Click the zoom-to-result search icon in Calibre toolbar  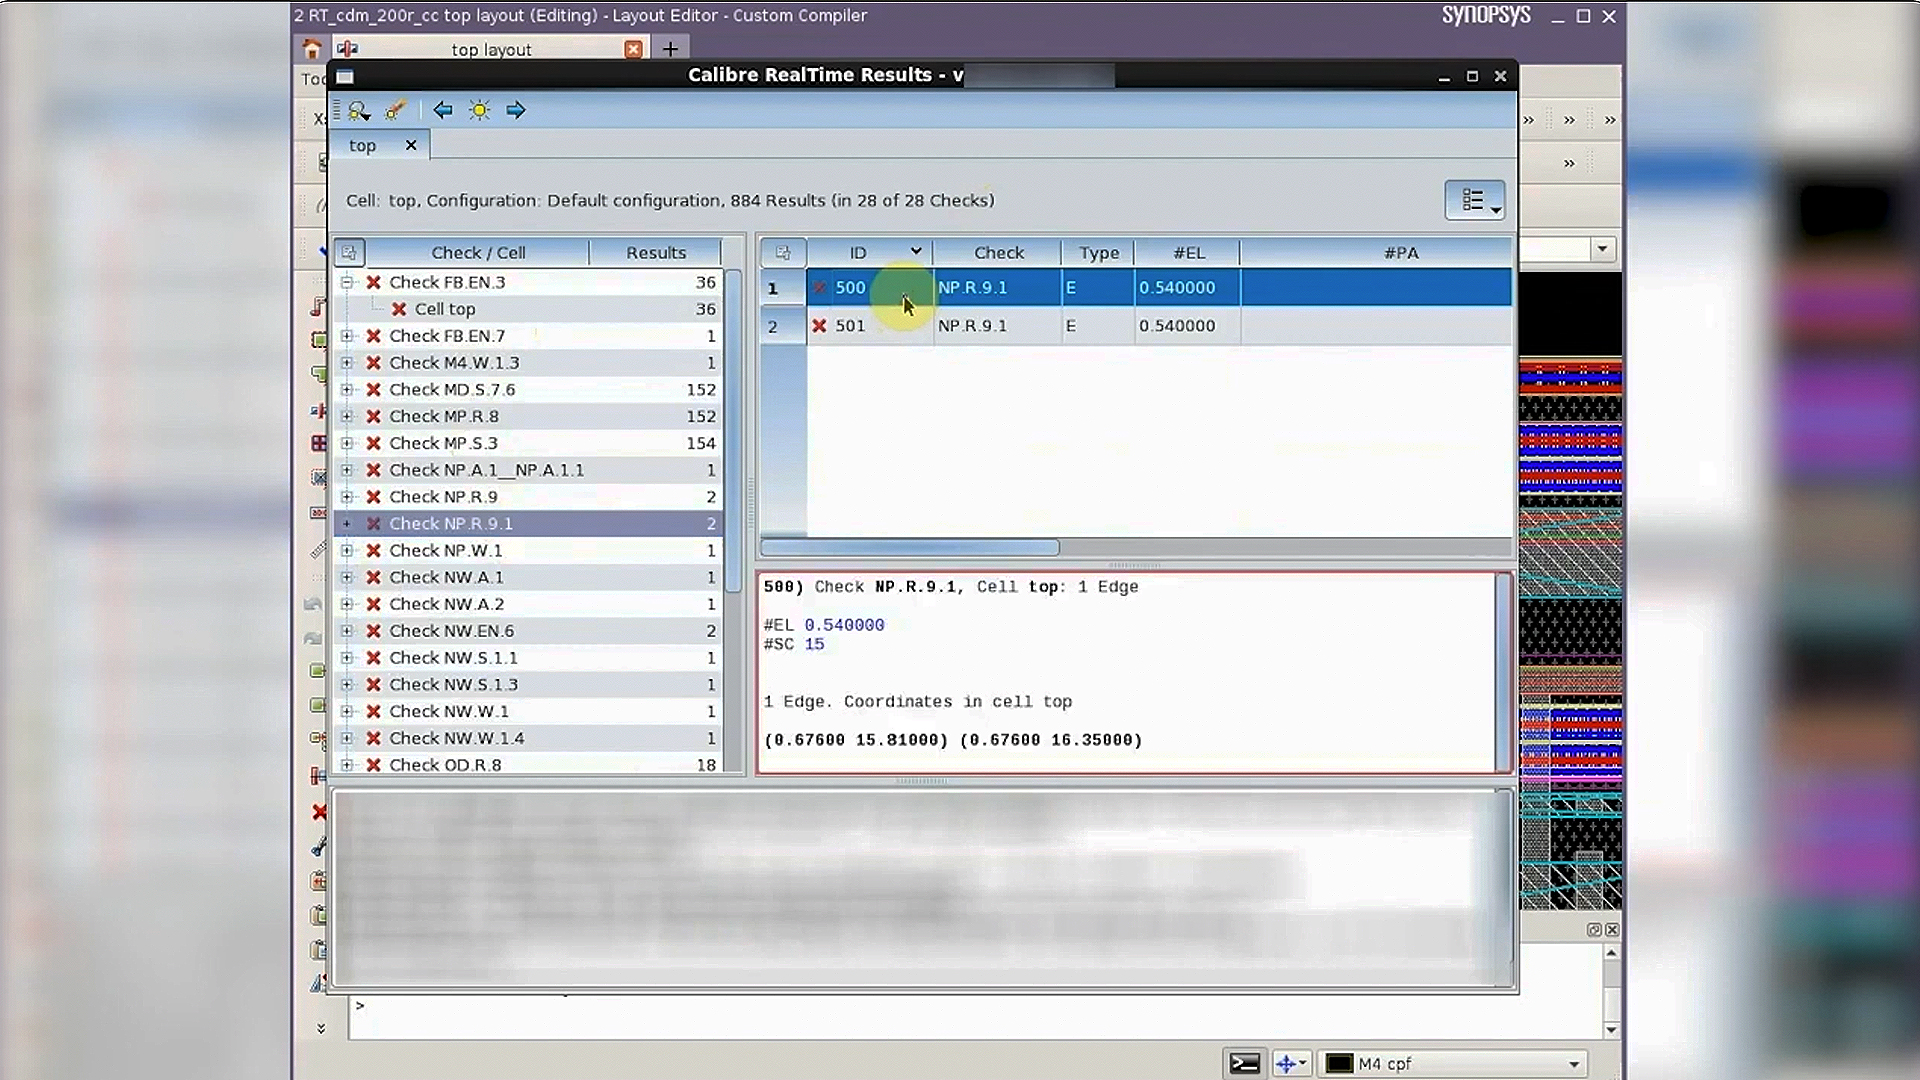[x=358, y=110]
